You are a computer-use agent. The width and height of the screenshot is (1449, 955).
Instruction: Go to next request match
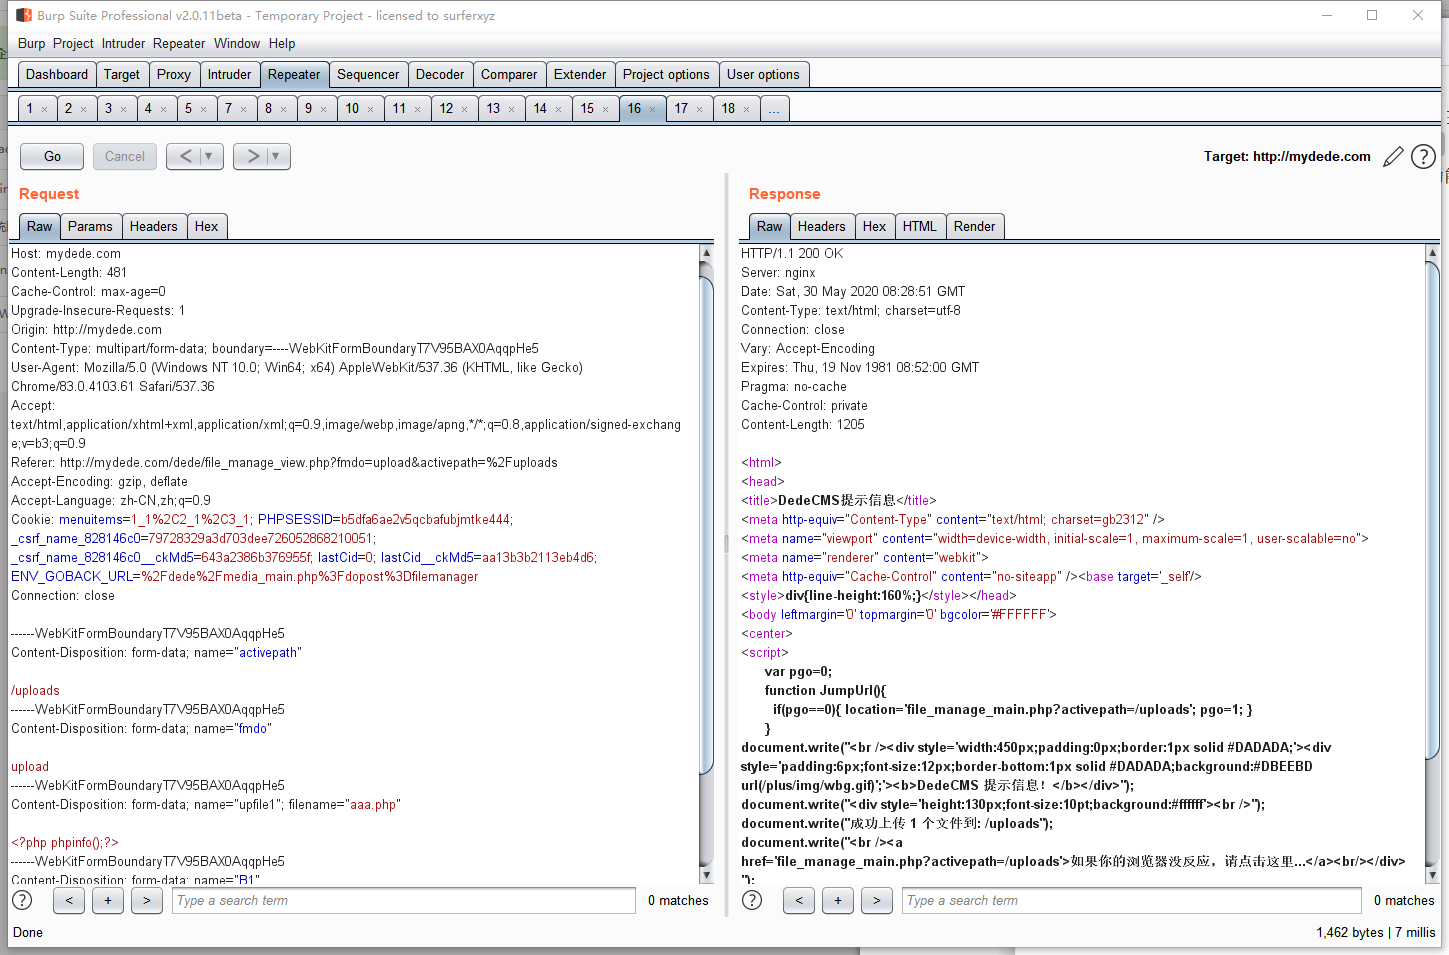[147, 900]
